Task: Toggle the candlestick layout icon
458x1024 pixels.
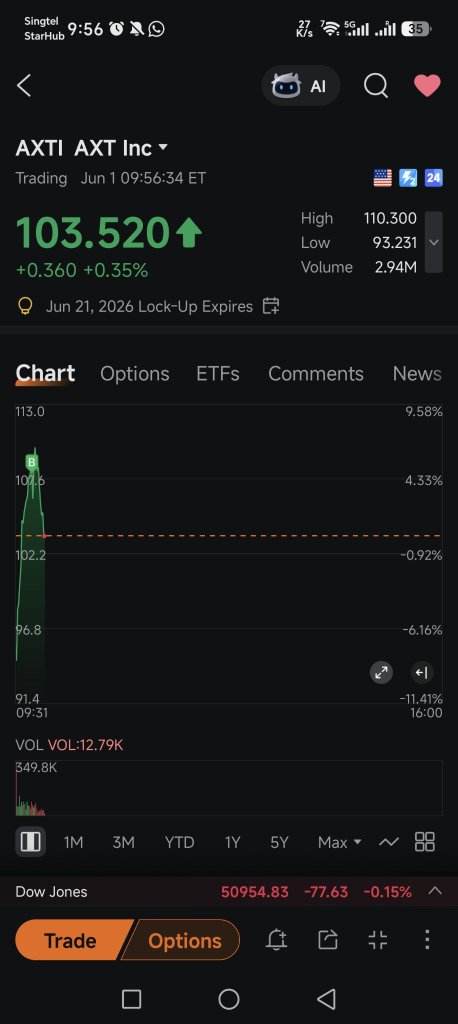Action: tap(31, 842)
